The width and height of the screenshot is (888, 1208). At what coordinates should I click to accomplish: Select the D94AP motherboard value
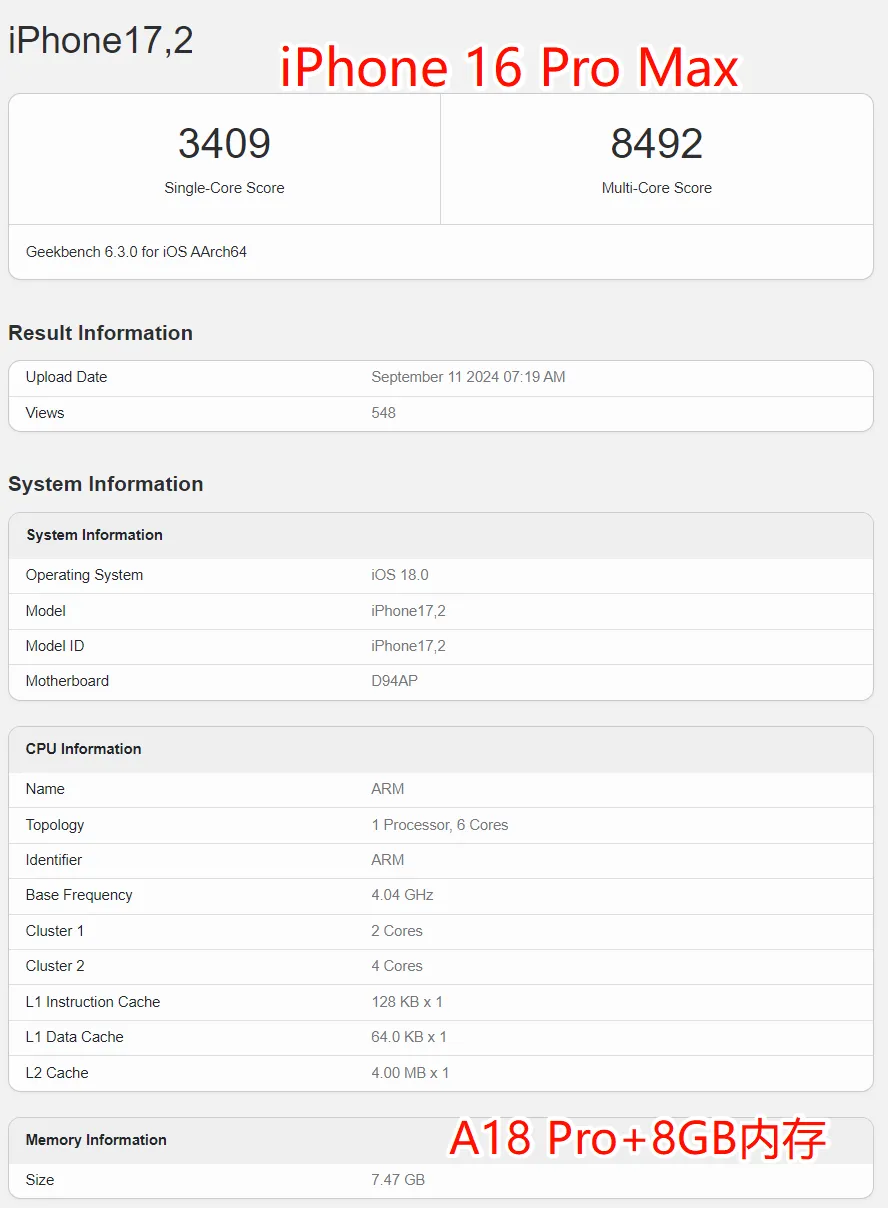click(394, 681)
